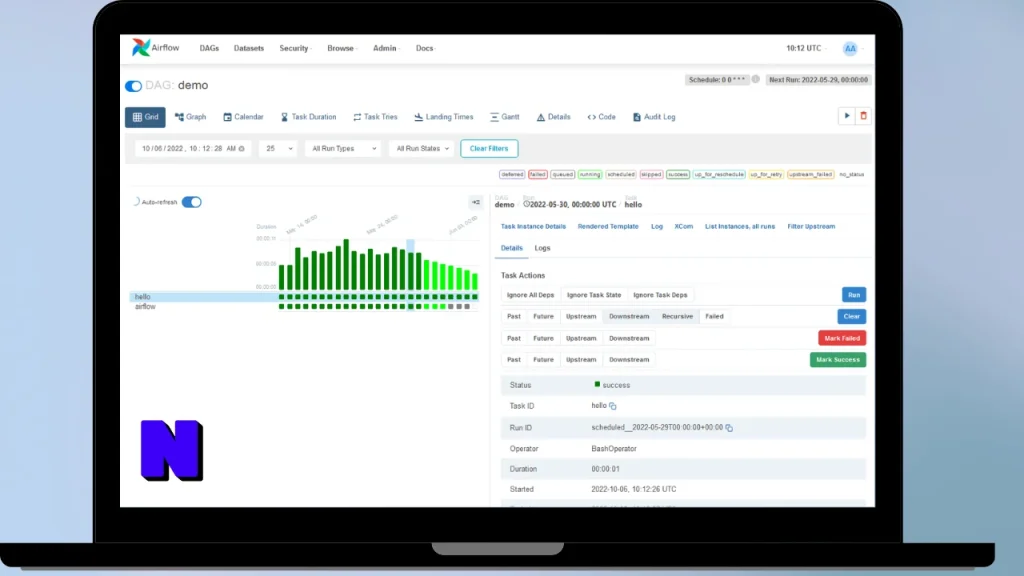Open the Rendered Template link
Screen dimensions: 1024x576
coord(608,227)
